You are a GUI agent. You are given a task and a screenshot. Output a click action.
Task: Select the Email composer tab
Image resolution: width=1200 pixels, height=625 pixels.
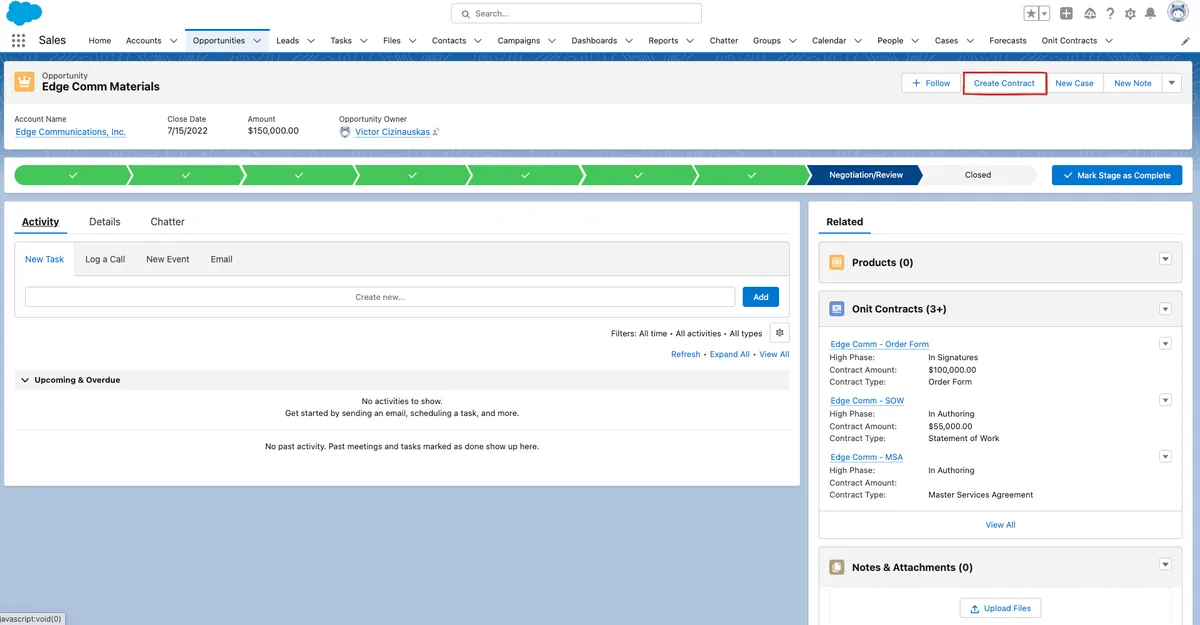click(222, 259)
